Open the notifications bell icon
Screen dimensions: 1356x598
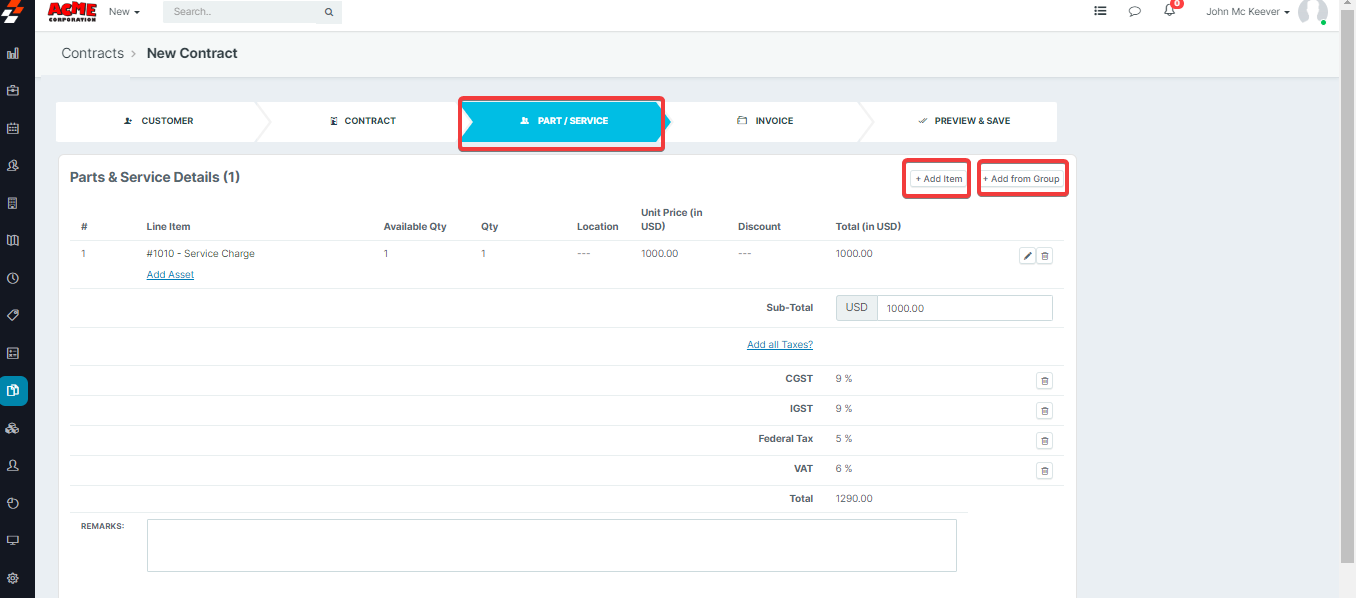pos(1169,11)
